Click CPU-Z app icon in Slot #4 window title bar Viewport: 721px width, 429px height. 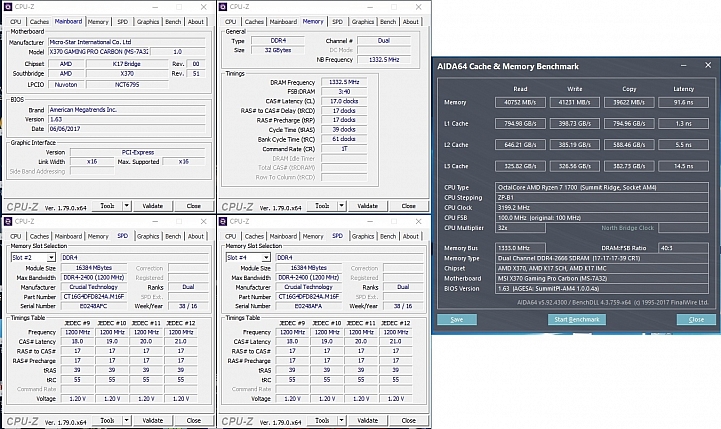tap(223, 222)
